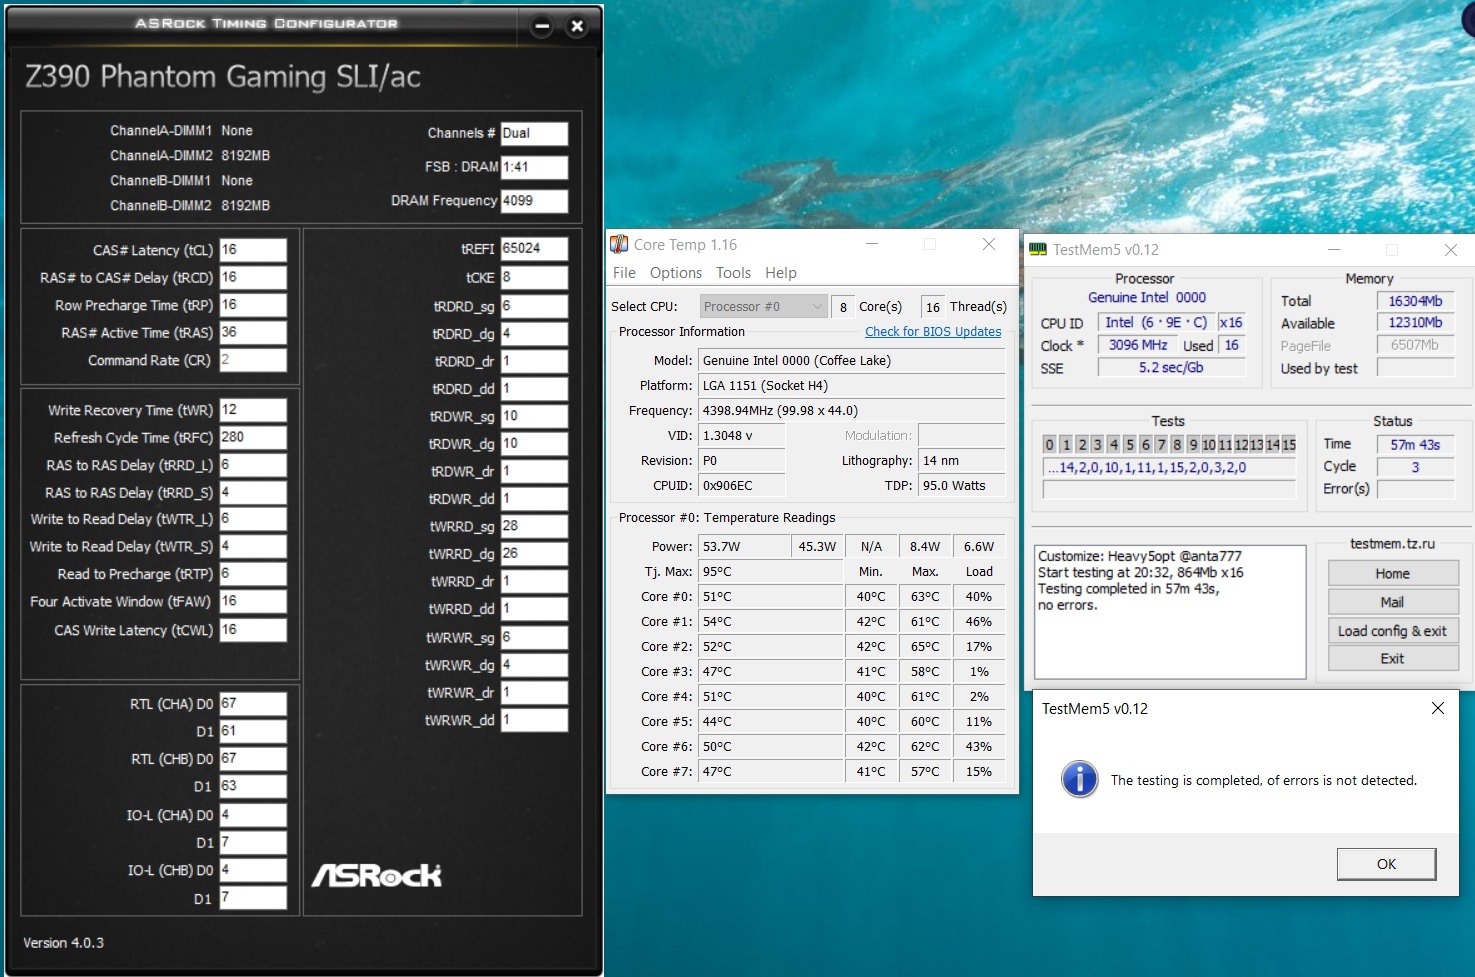Click the Core Temp title bar icon
This screenshot has width=1475, height=977.
tap(619, 244)
